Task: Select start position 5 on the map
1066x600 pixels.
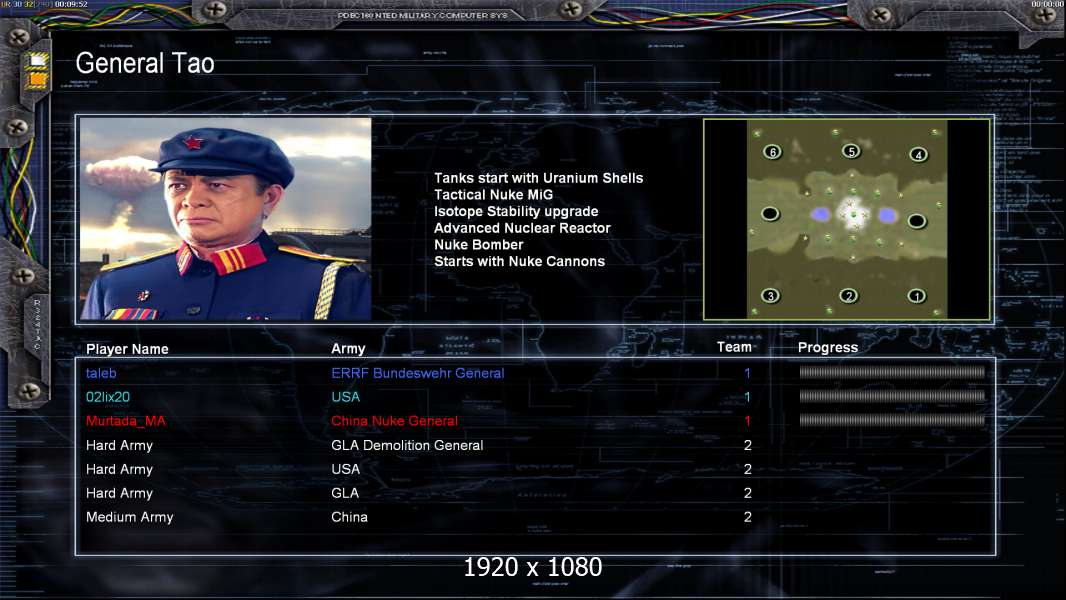Action: [850, 151]
